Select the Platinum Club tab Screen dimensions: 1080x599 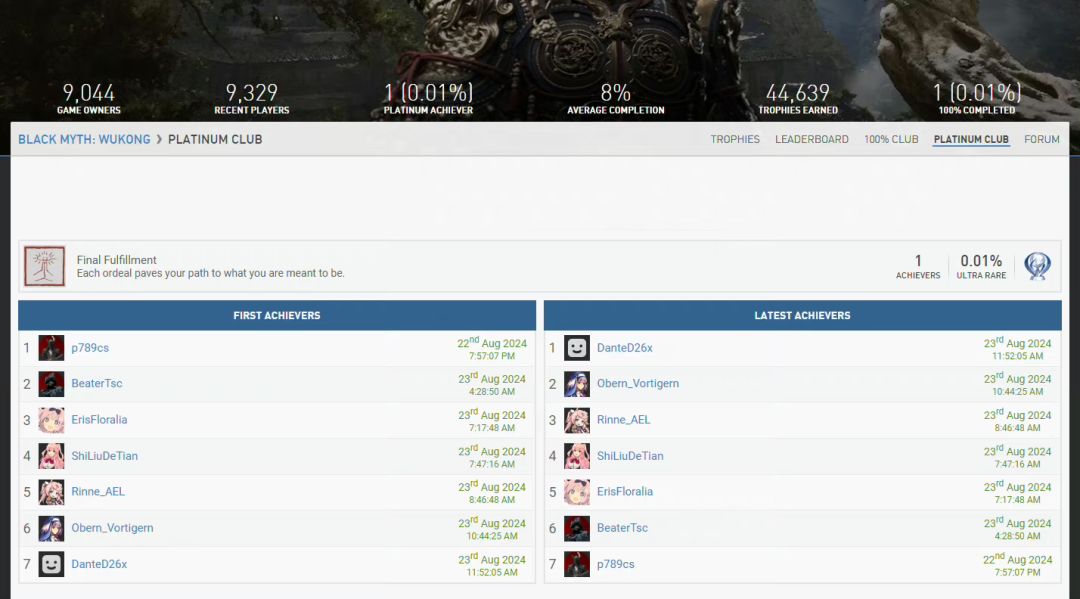971,139
